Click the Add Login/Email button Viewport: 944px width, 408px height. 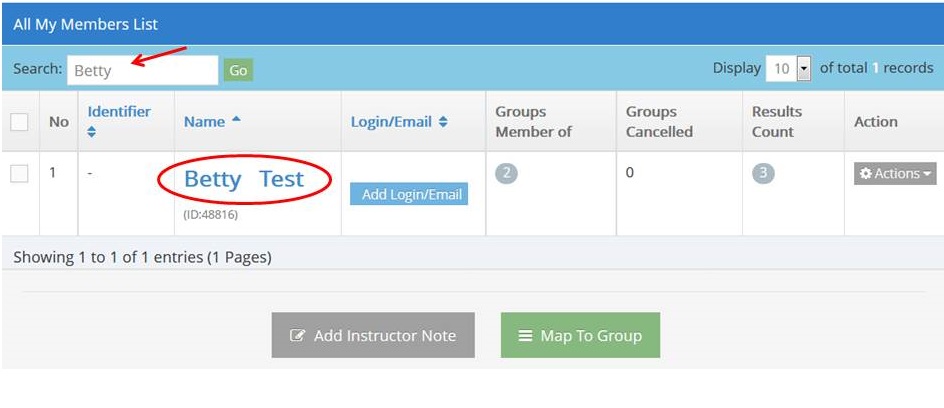(x=409, y=194)
